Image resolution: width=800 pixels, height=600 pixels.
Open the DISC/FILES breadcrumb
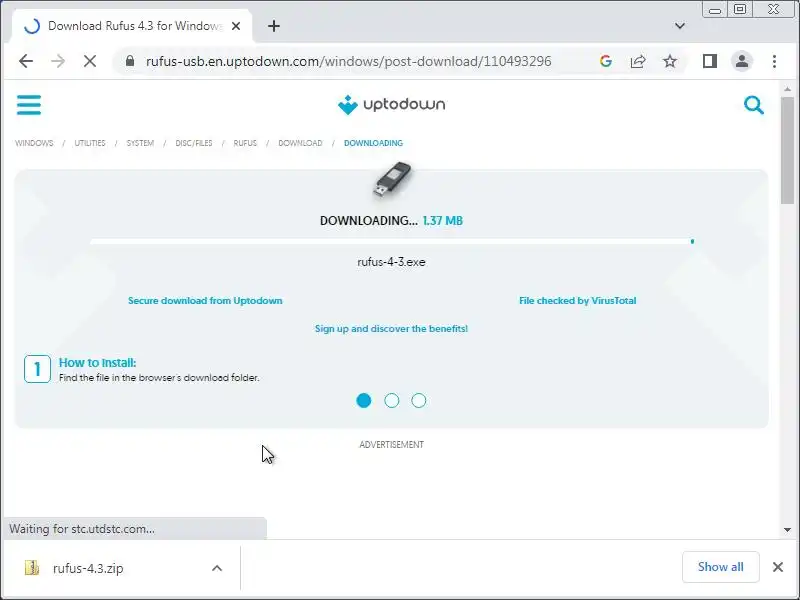pos(194,143)
